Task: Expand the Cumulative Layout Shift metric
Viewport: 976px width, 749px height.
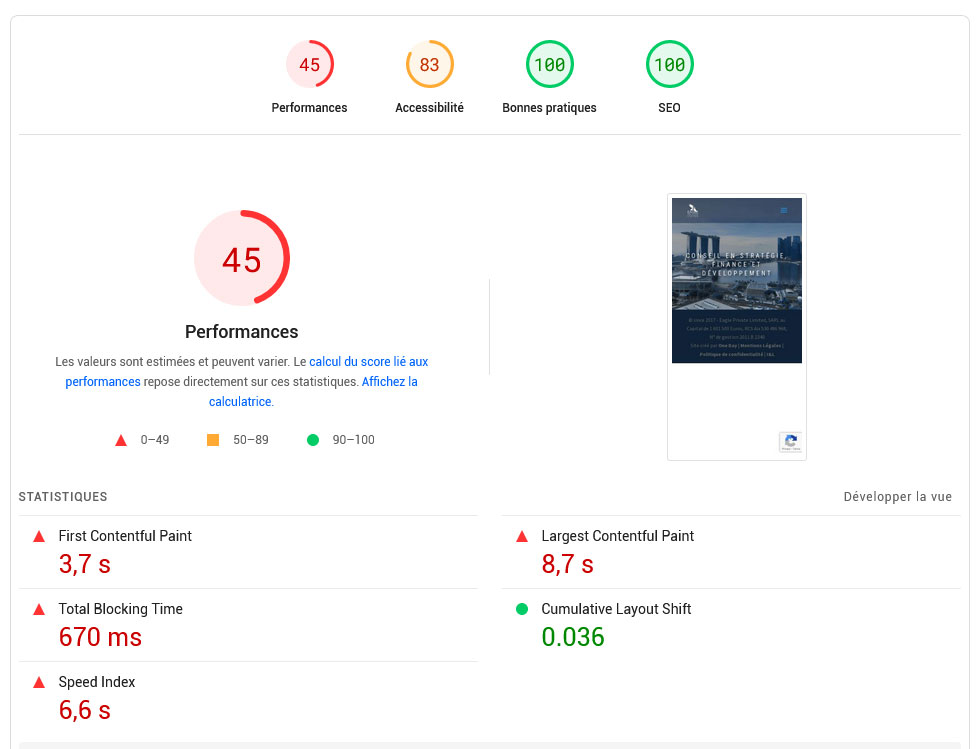Action: click(x=731, y=624)
